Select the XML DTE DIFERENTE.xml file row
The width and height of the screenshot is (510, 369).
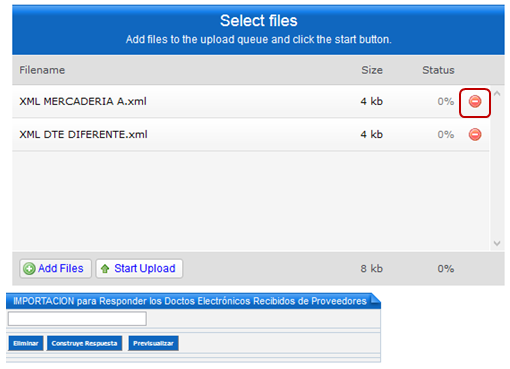(251, 135)
